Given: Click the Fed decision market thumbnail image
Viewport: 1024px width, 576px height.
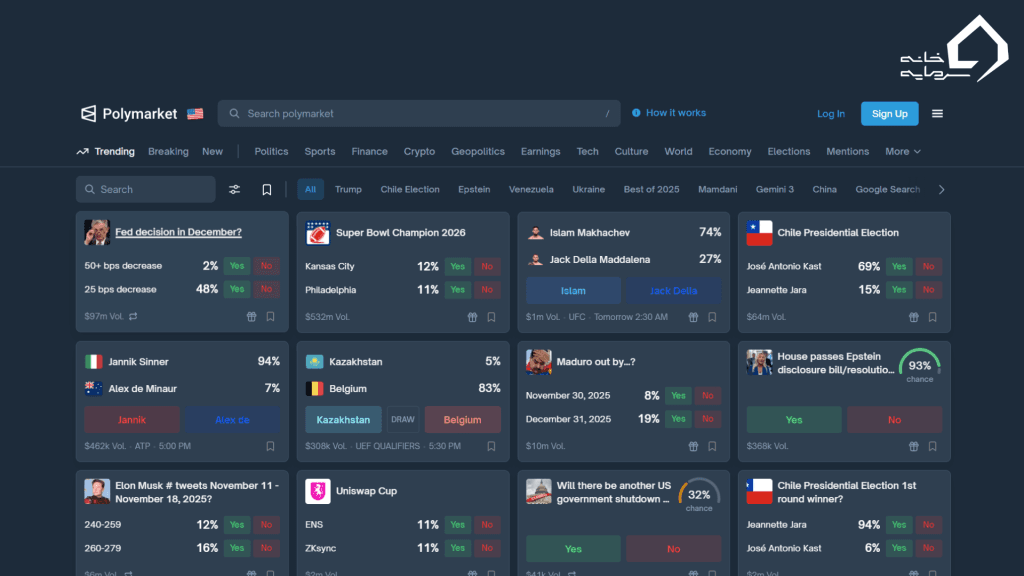Looking at the screenshot, I should 97,232.
